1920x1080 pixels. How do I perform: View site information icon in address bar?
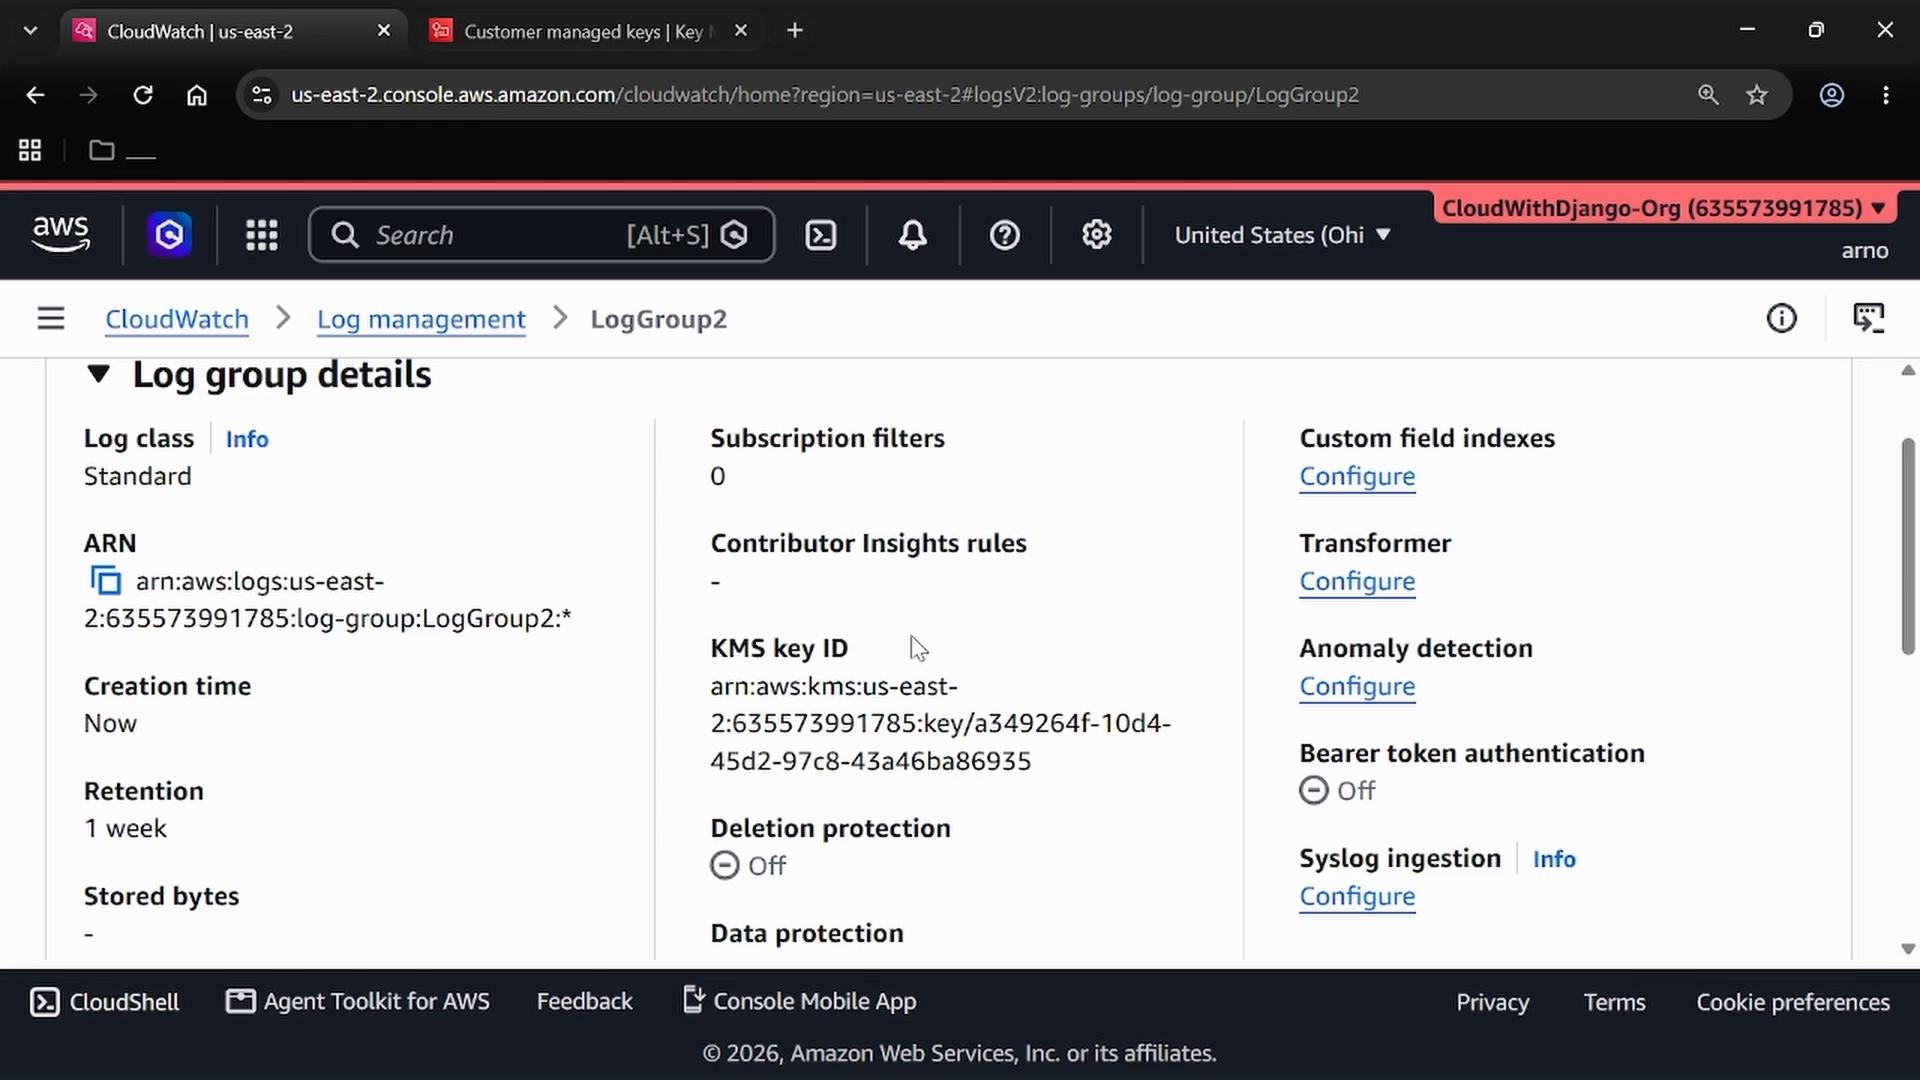click(x=261, y=95)
